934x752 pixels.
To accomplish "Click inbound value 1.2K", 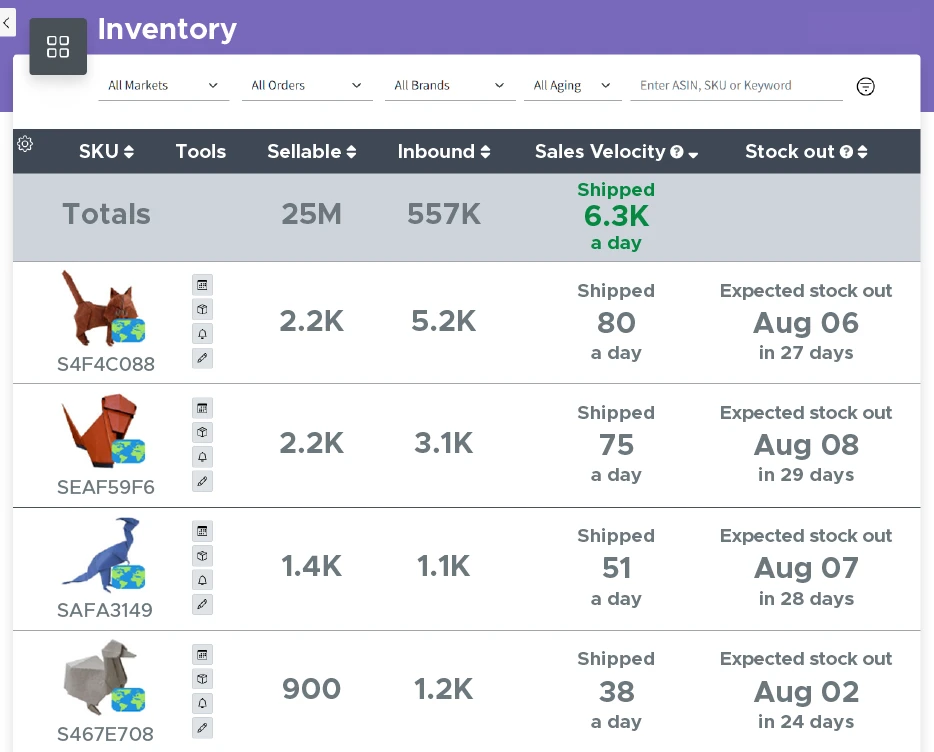I will (444, 689).
